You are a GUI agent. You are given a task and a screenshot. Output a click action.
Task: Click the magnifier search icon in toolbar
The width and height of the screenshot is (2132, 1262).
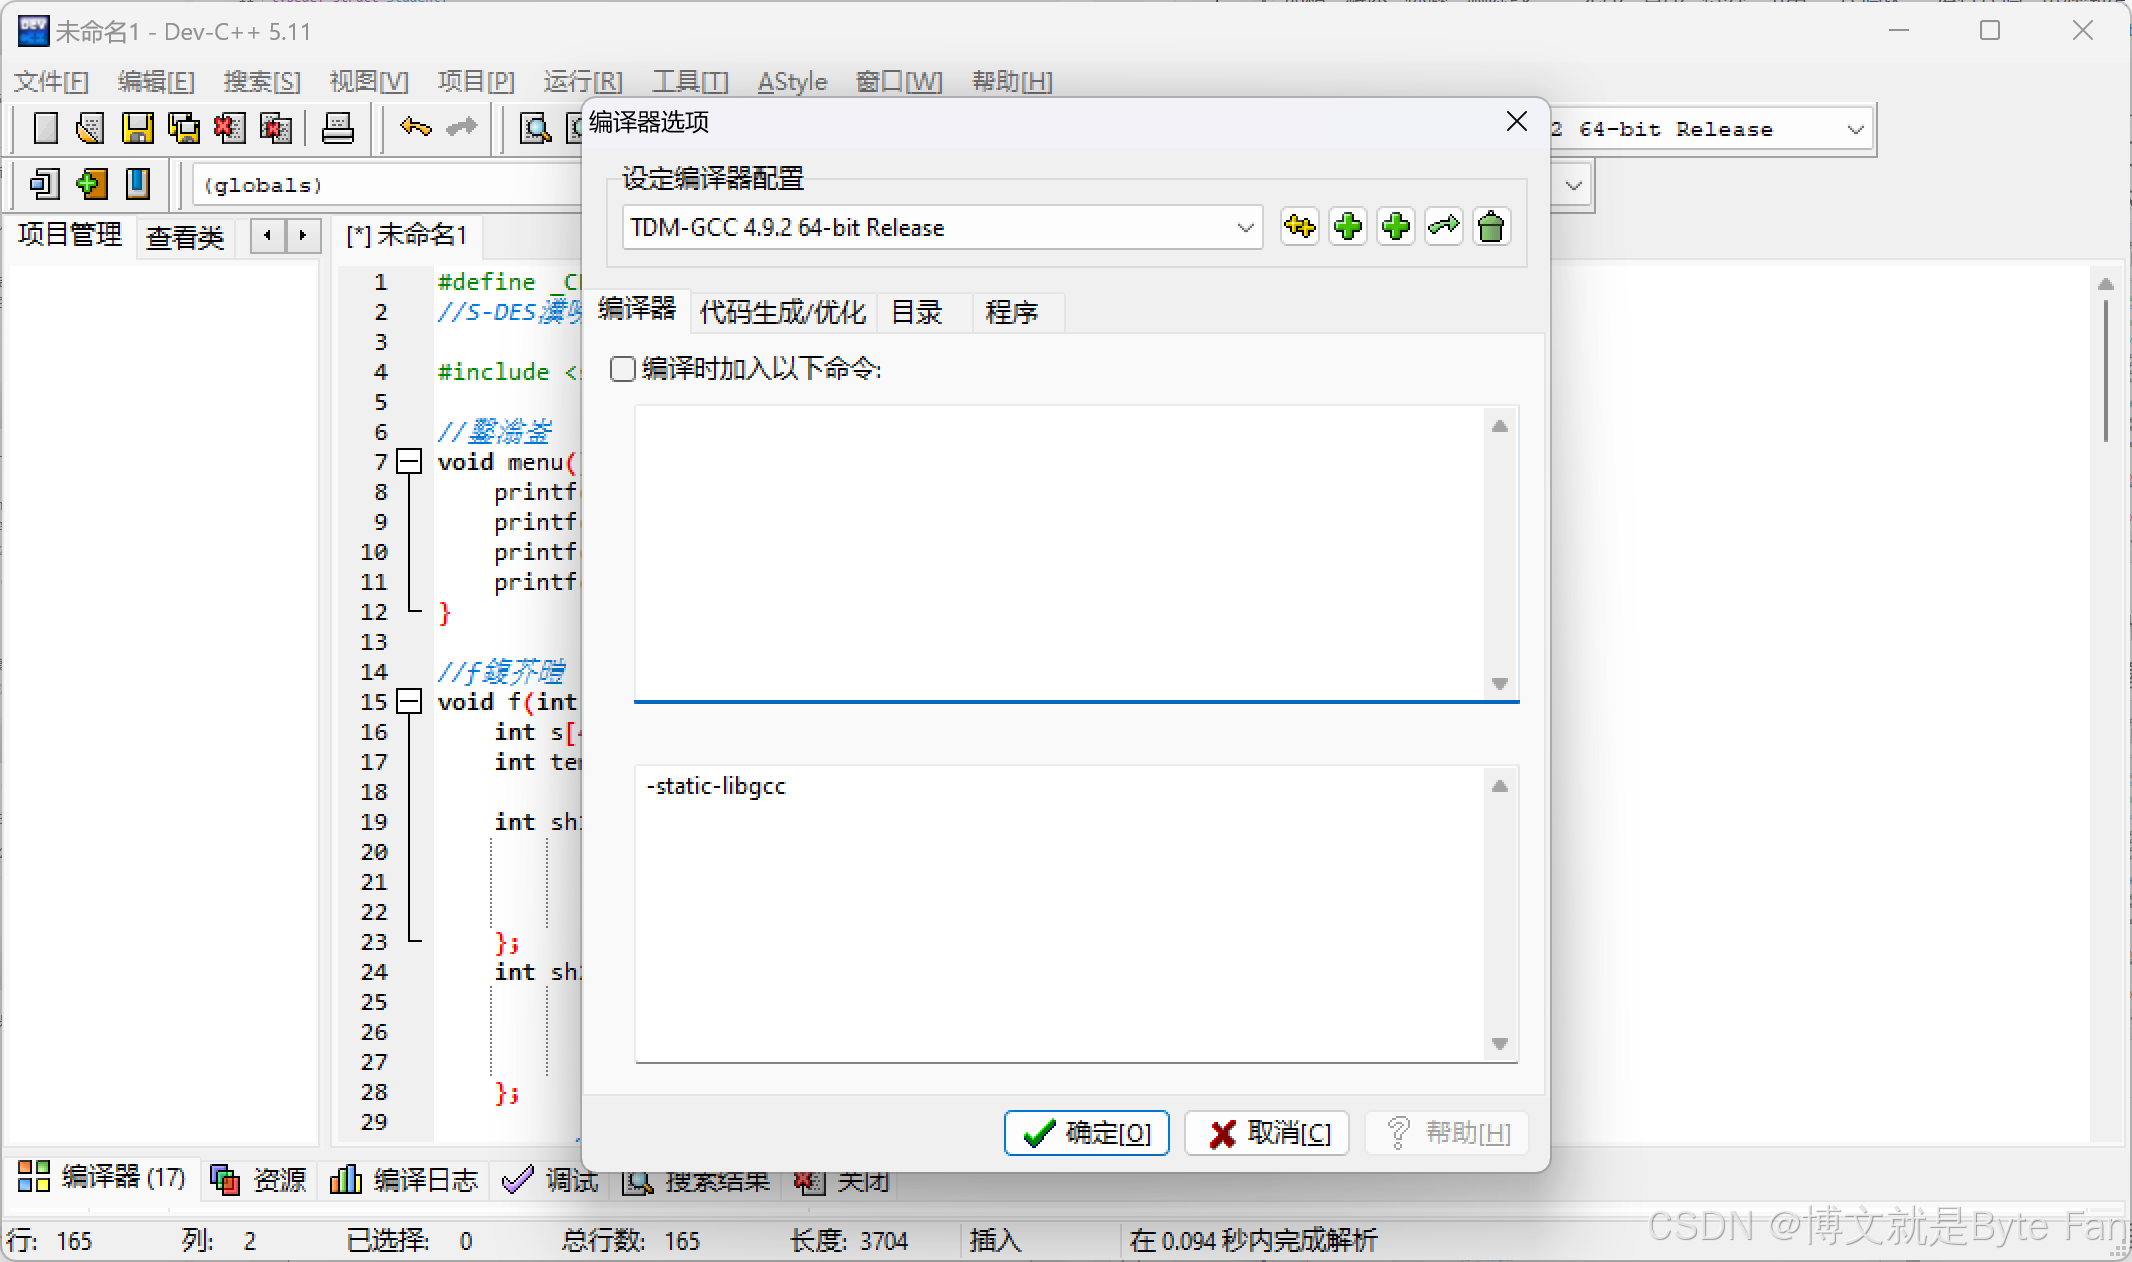coord(536,128)
